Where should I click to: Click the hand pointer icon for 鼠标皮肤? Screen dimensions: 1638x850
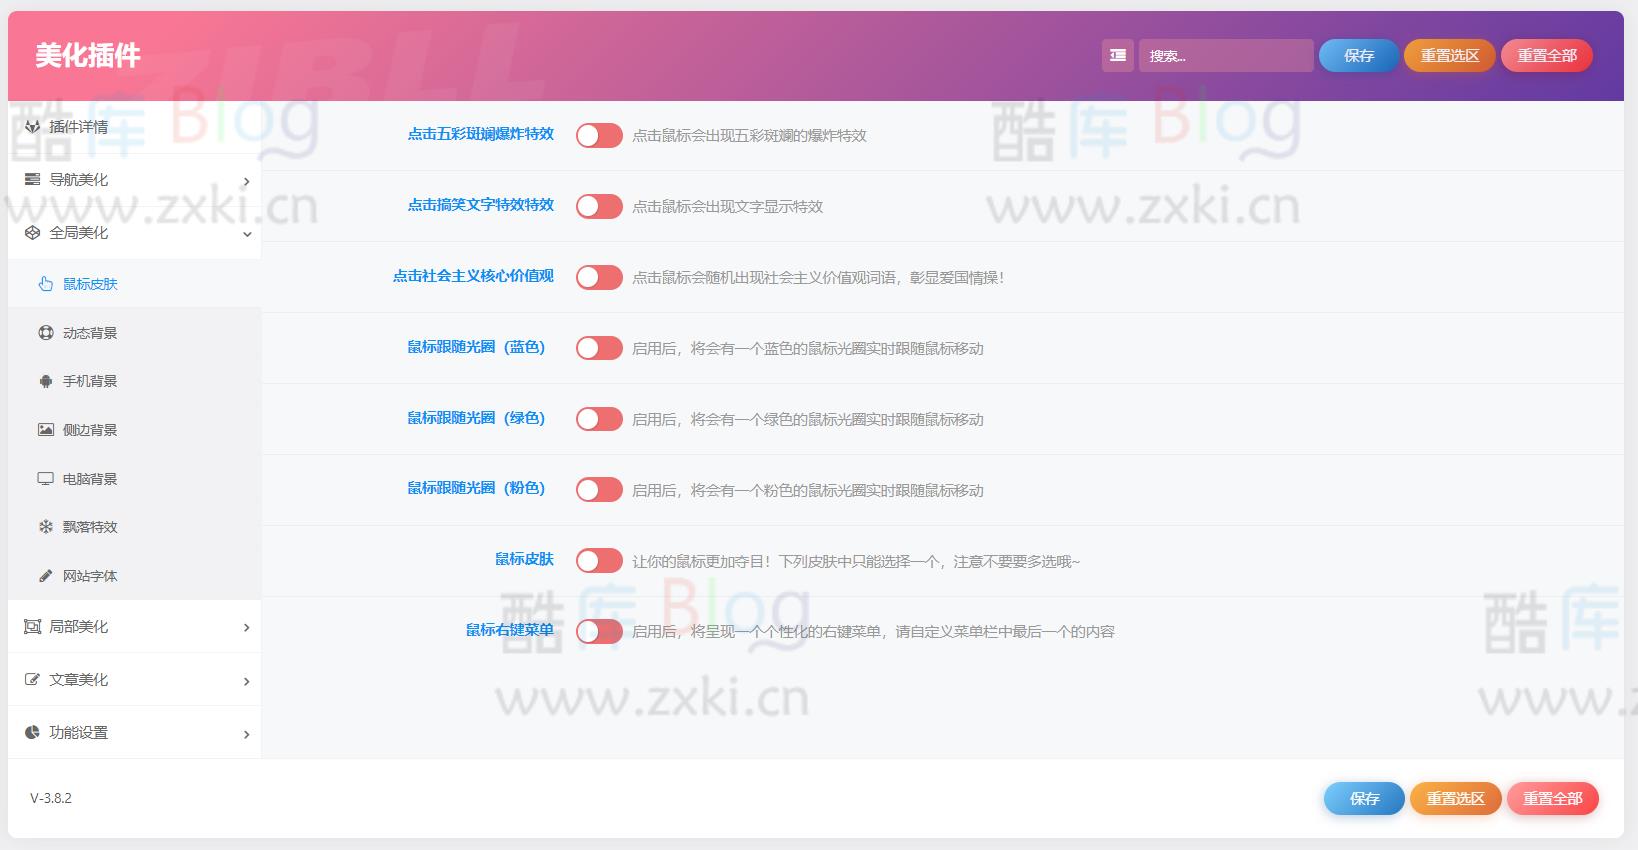[x=46, y=284]
